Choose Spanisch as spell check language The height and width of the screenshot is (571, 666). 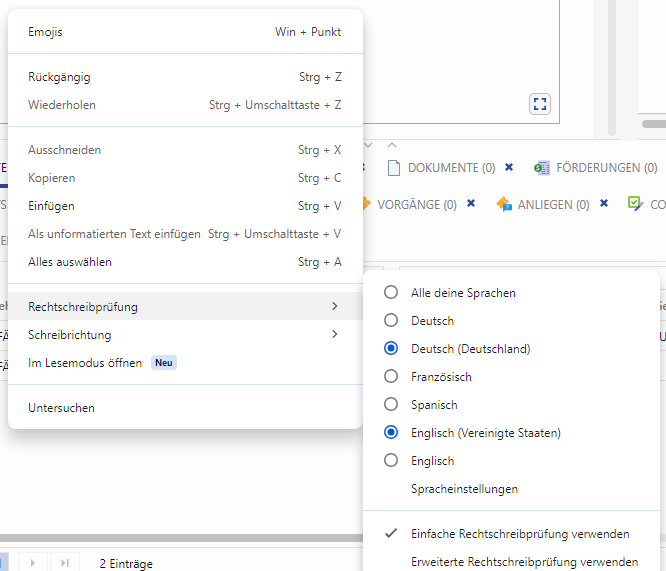[x=391, y=405]
